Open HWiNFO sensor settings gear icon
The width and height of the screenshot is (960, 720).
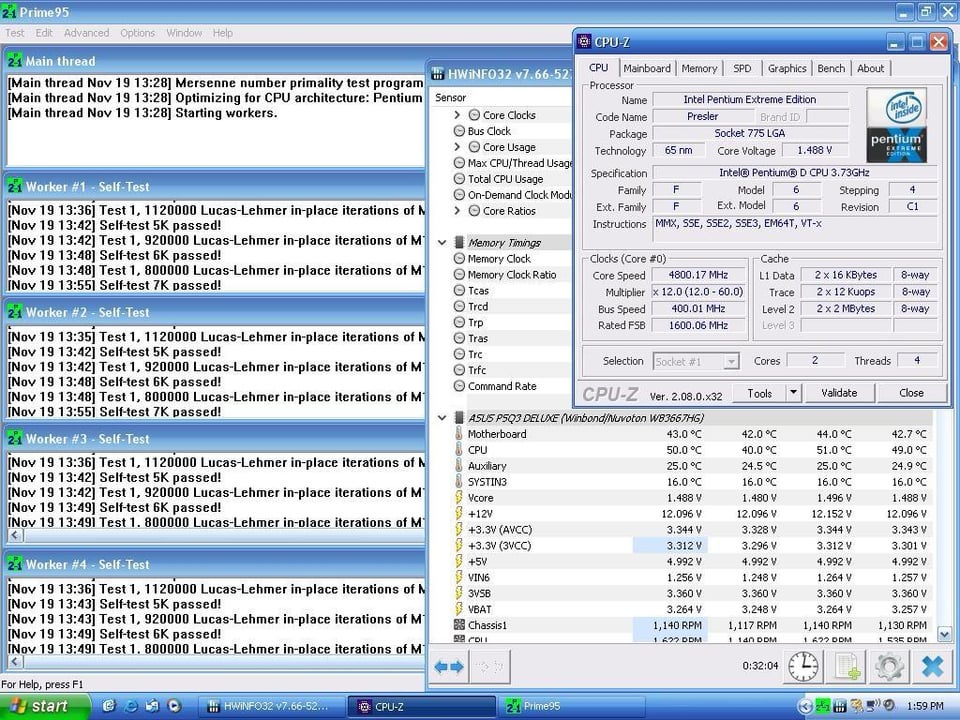pos(889,666)
